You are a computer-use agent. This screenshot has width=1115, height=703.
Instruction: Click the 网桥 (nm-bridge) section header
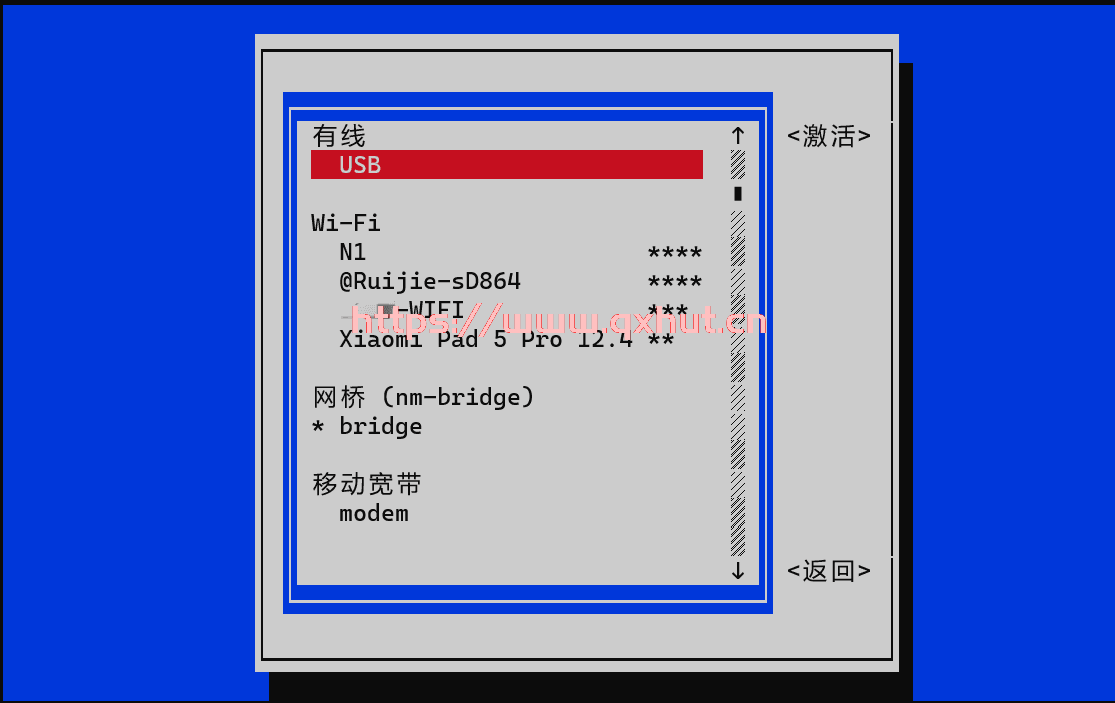423,397
